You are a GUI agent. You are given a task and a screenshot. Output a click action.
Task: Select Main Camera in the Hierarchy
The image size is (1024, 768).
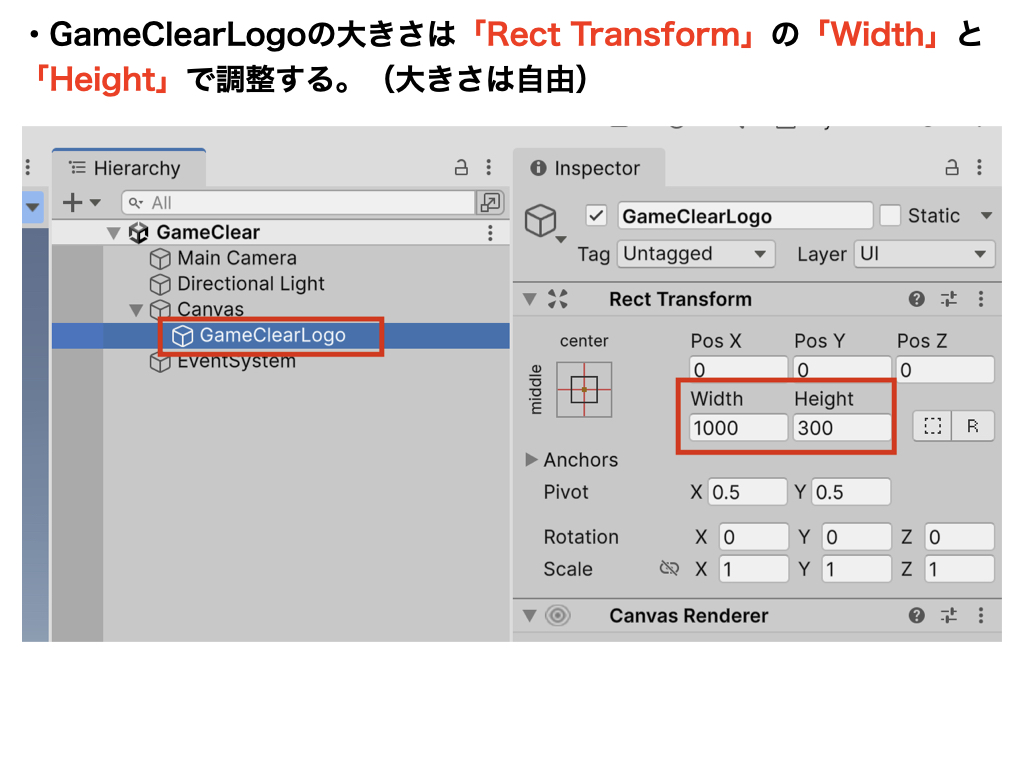236,258
